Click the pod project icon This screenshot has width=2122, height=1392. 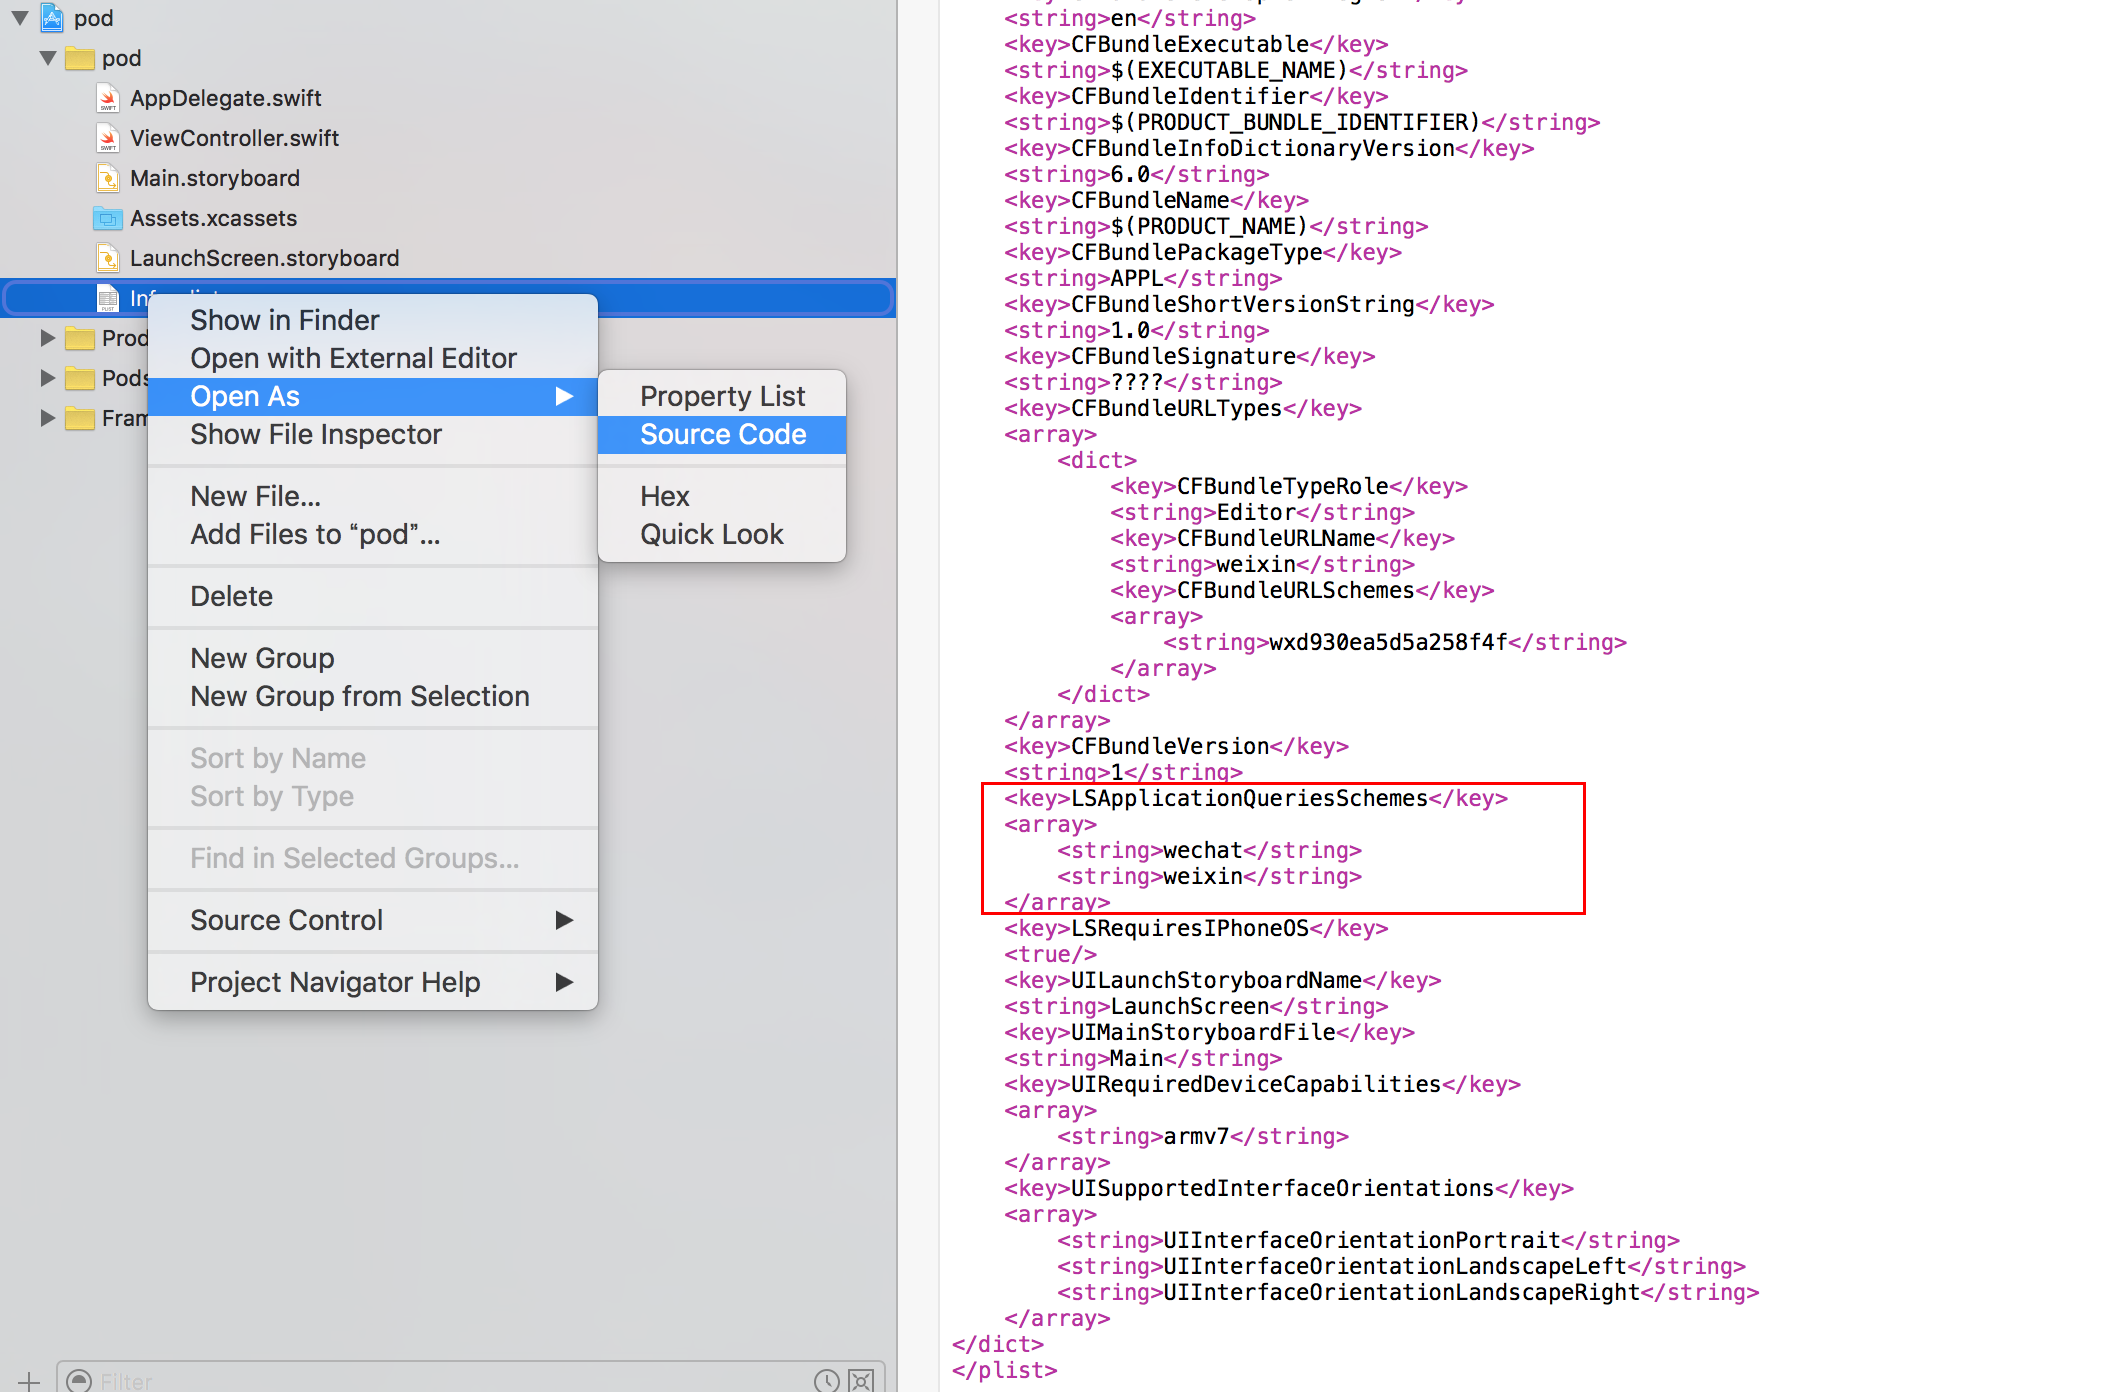pyautogui.click(x=53, y=17)
